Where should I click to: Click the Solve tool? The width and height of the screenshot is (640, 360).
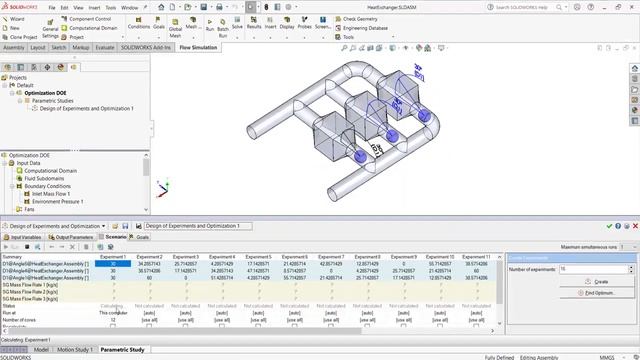click(237, 23)
